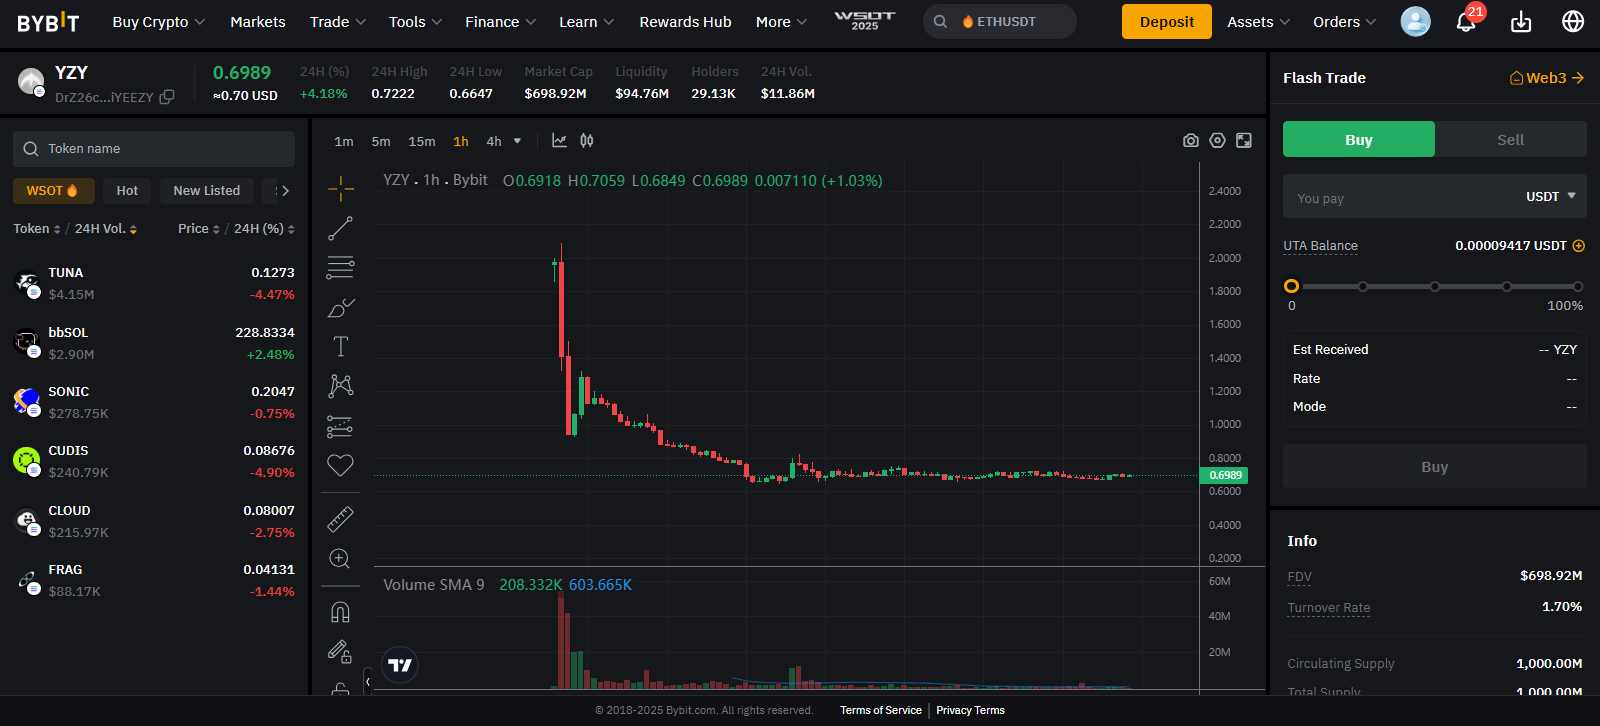Open the app download icon
1600x726 pixels.
pyautogui.click(x=1521, y=21)
